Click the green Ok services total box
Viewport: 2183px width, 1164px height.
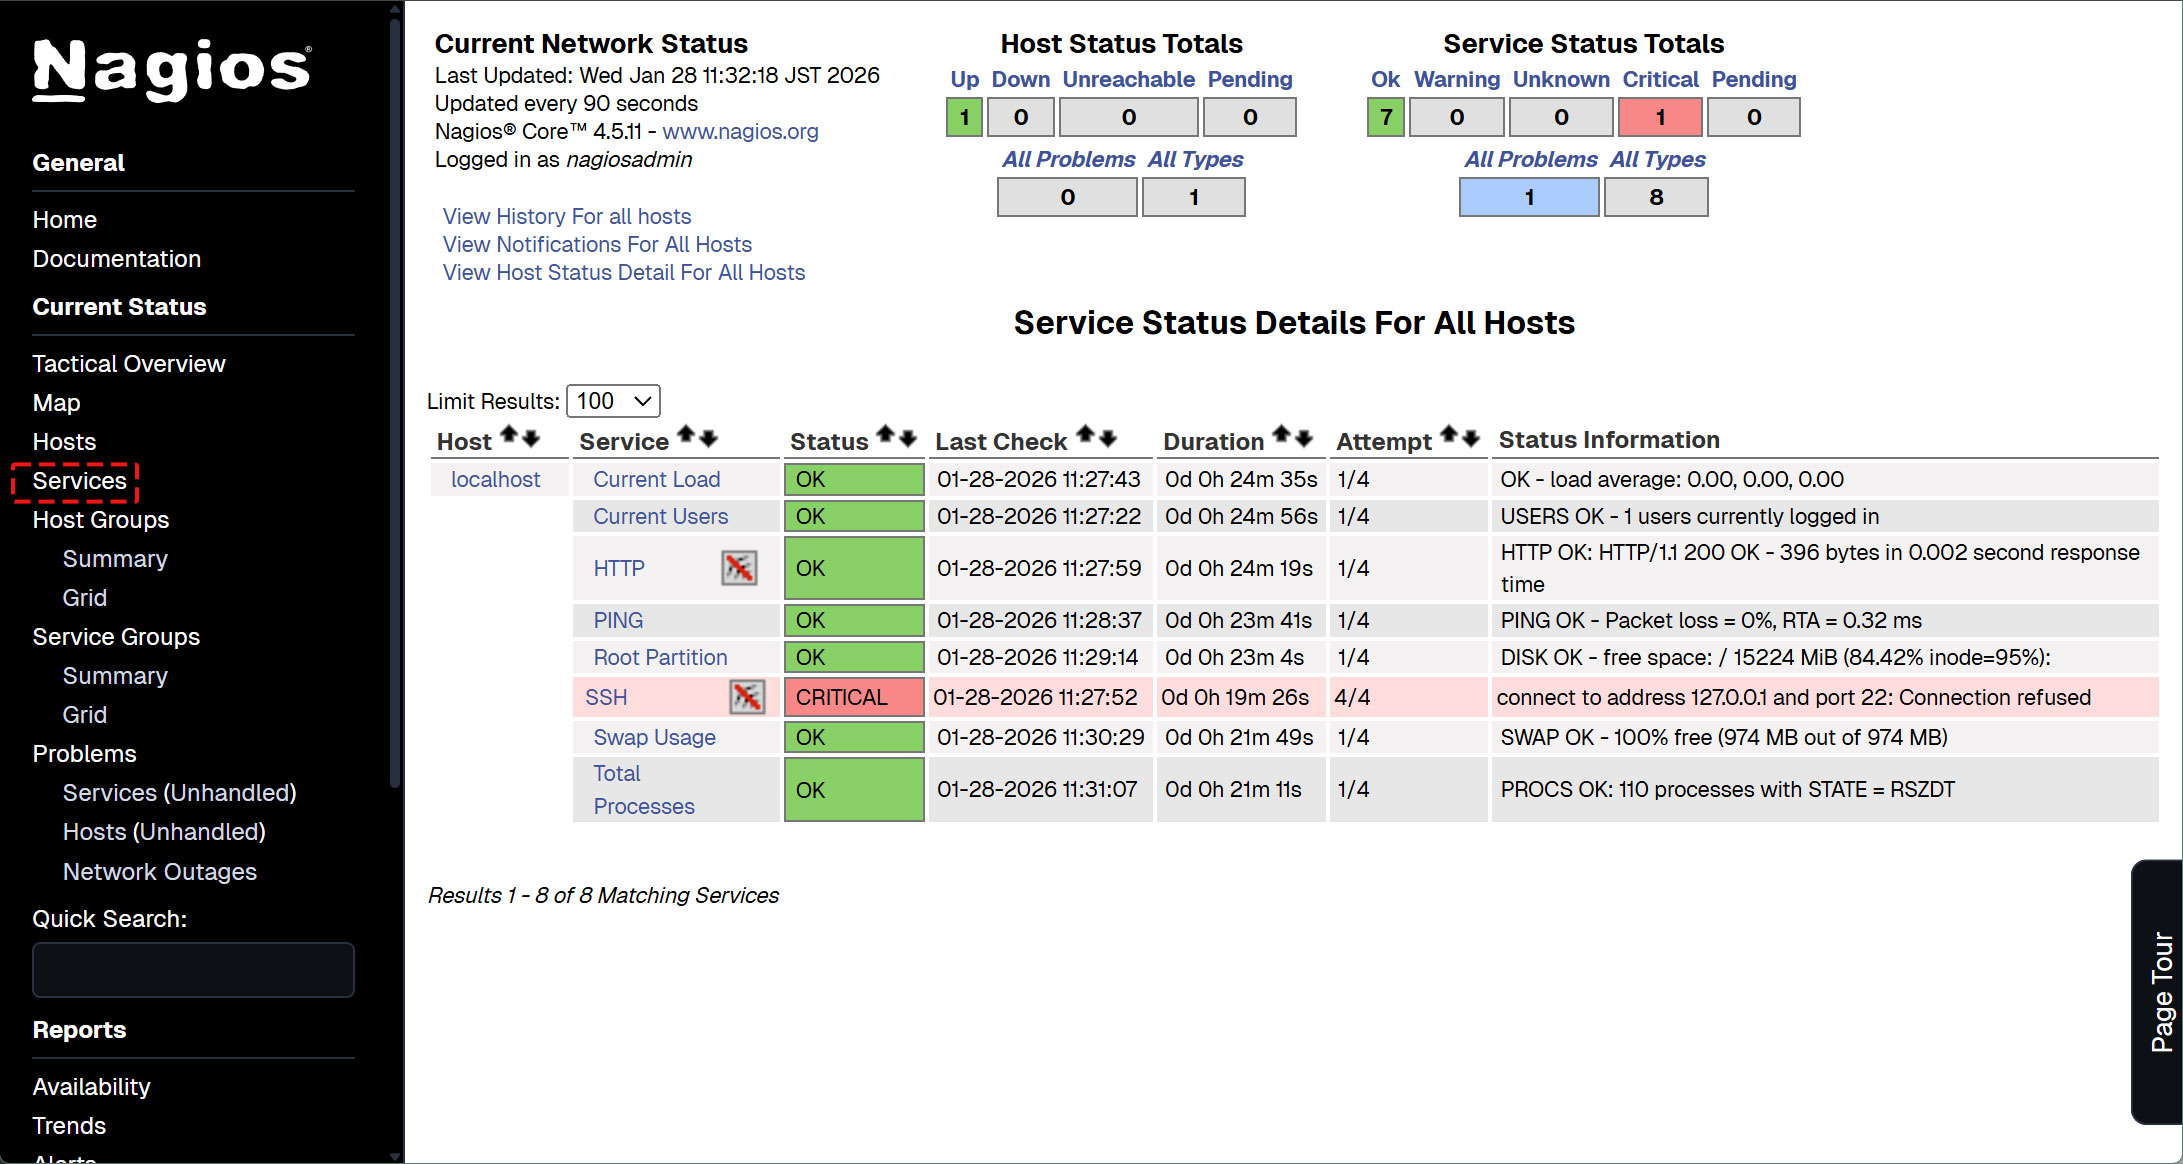pyautogui.click(x=1385, y=117)
